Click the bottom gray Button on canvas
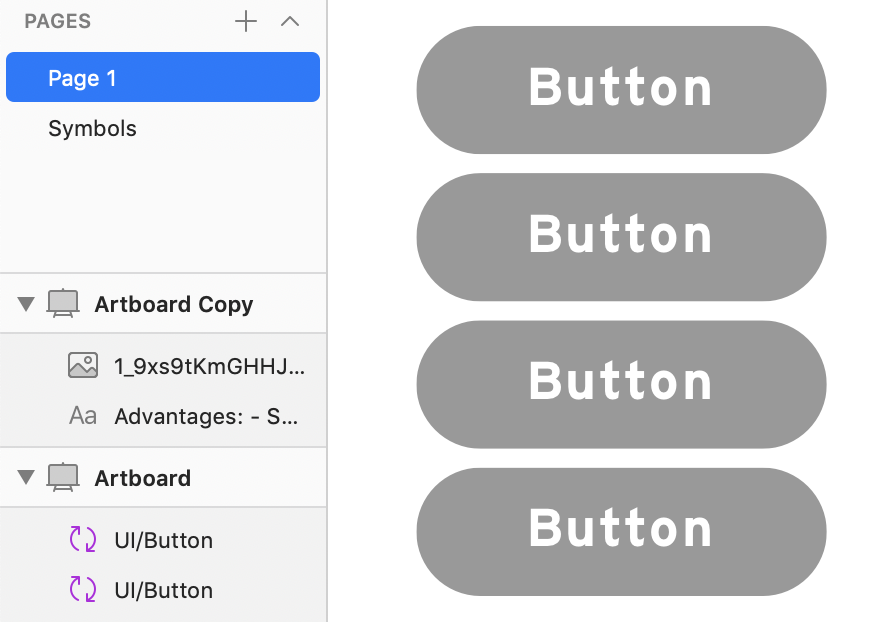886x622 pixels. (621, 532)
